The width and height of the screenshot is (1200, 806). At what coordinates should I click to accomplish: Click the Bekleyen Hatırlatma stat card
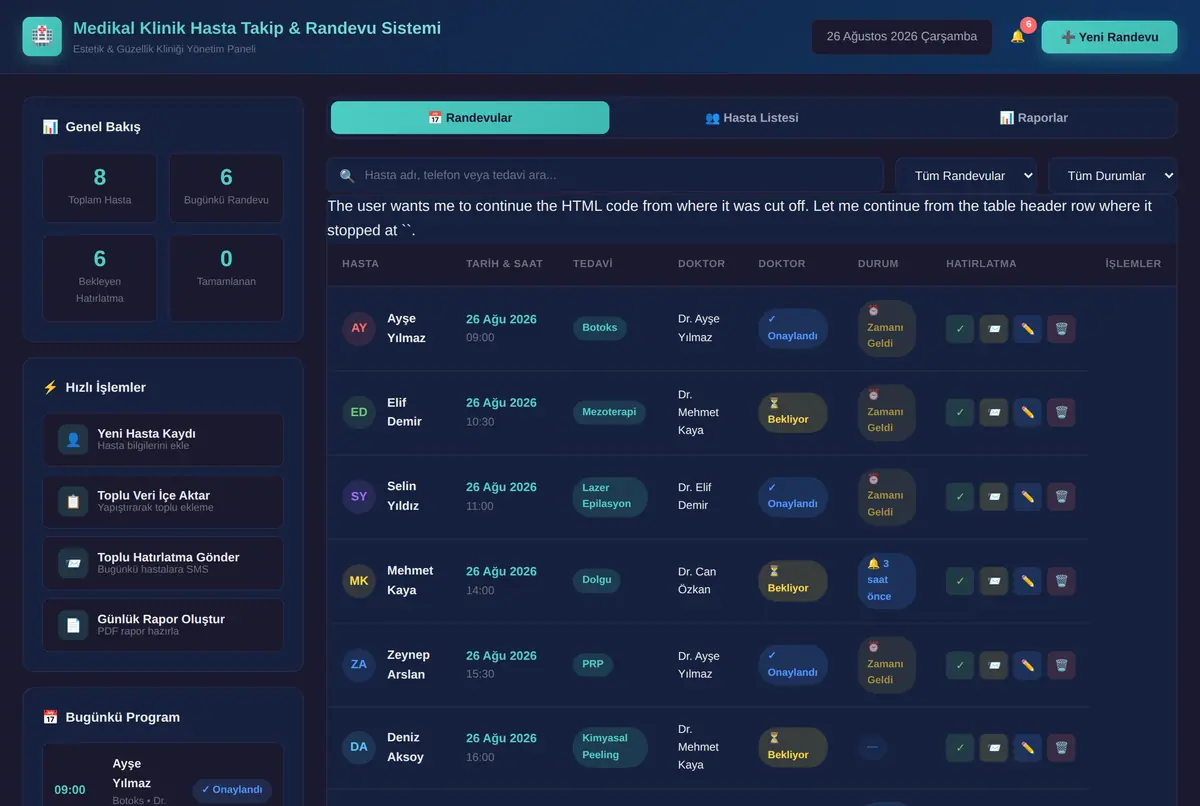pos(100,278)
